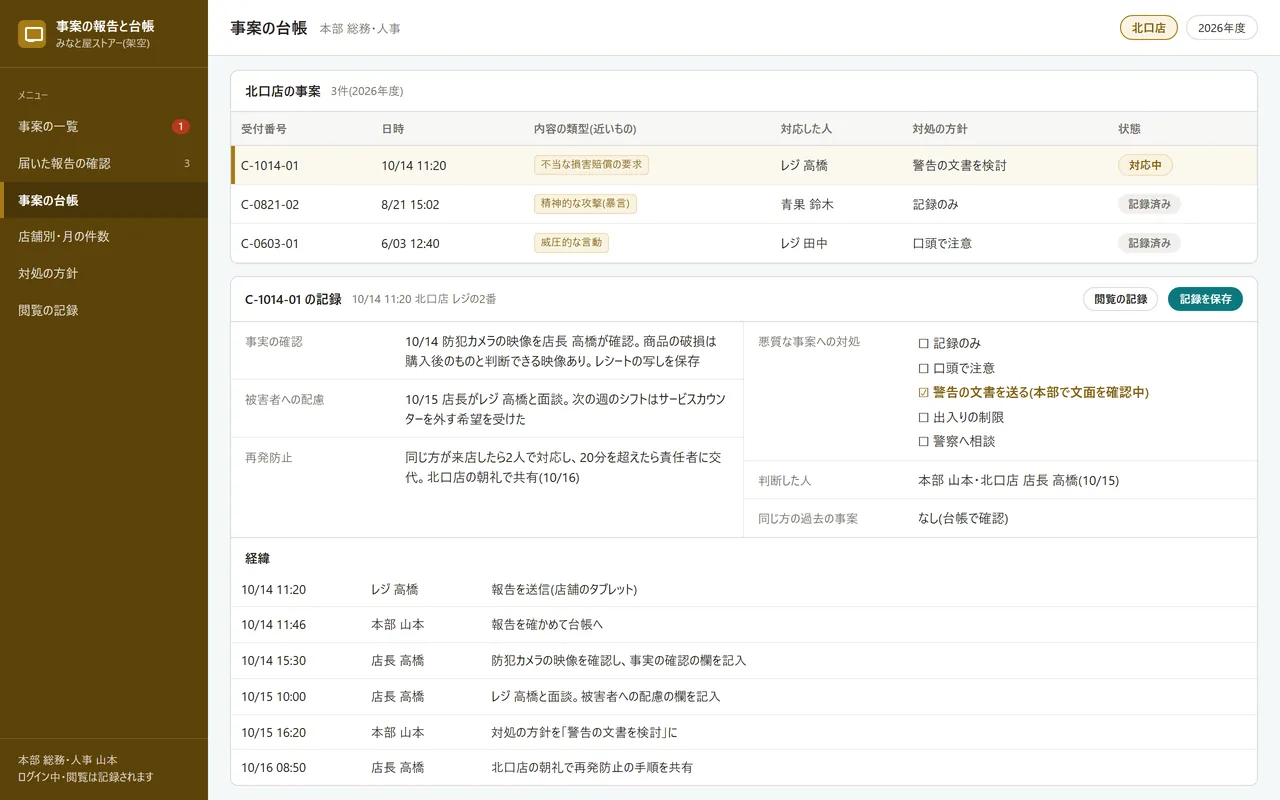Check the 警察へ相談 option

[x=956, y=441]
